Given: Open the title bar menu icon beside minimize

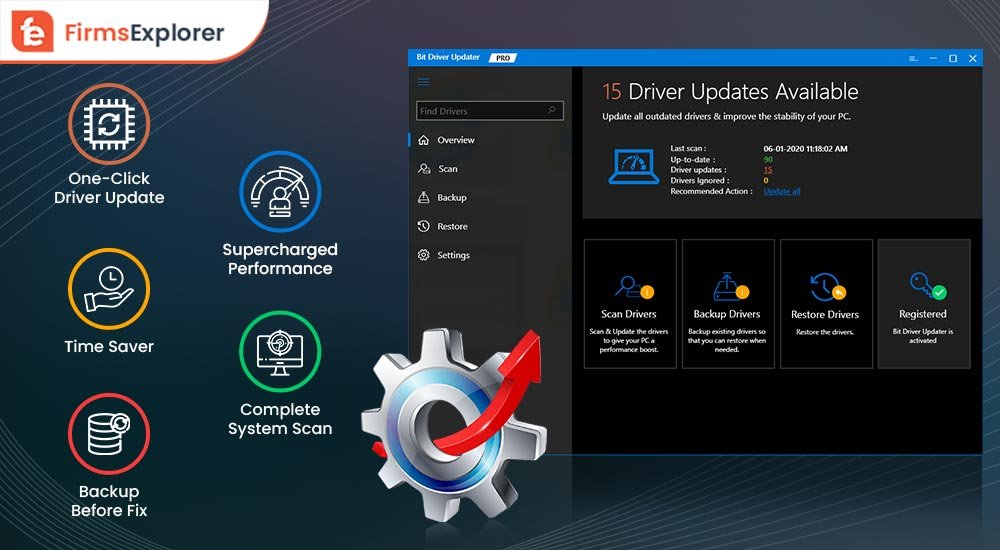Looking at the screenshot, I should point(913,58).
